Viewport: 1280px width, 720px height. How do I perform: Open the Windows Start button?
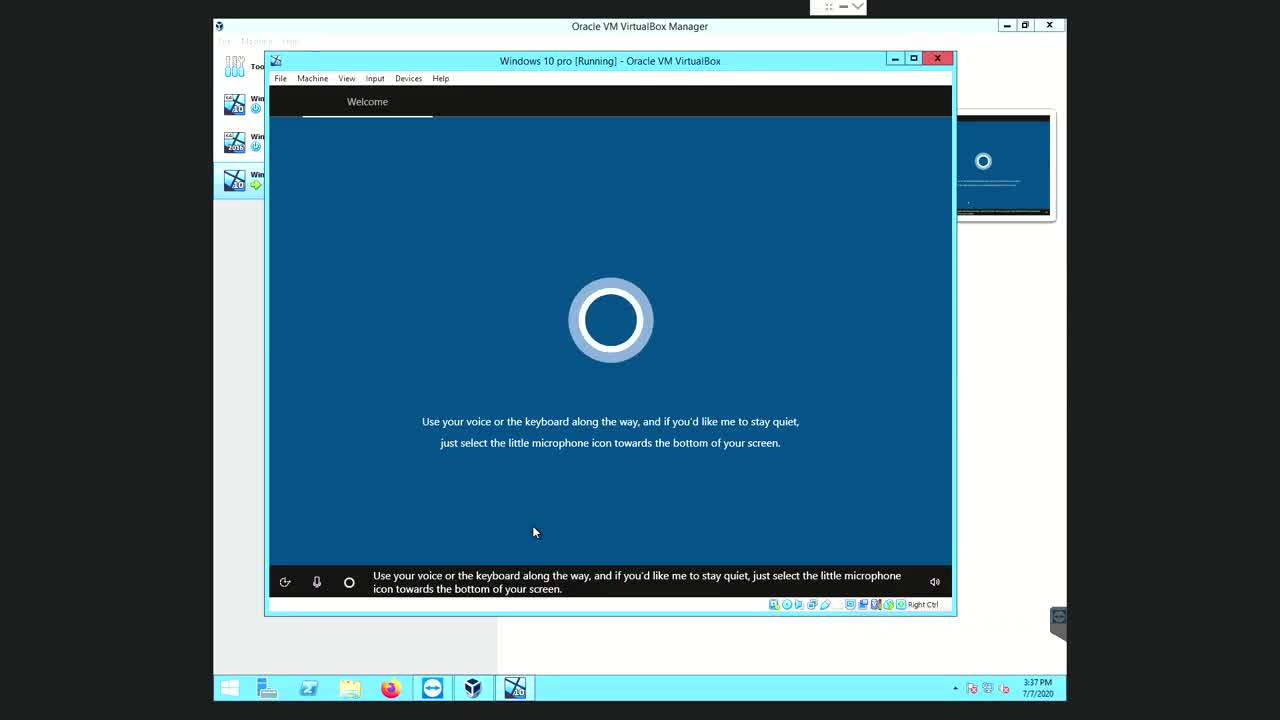pos(229,688)
